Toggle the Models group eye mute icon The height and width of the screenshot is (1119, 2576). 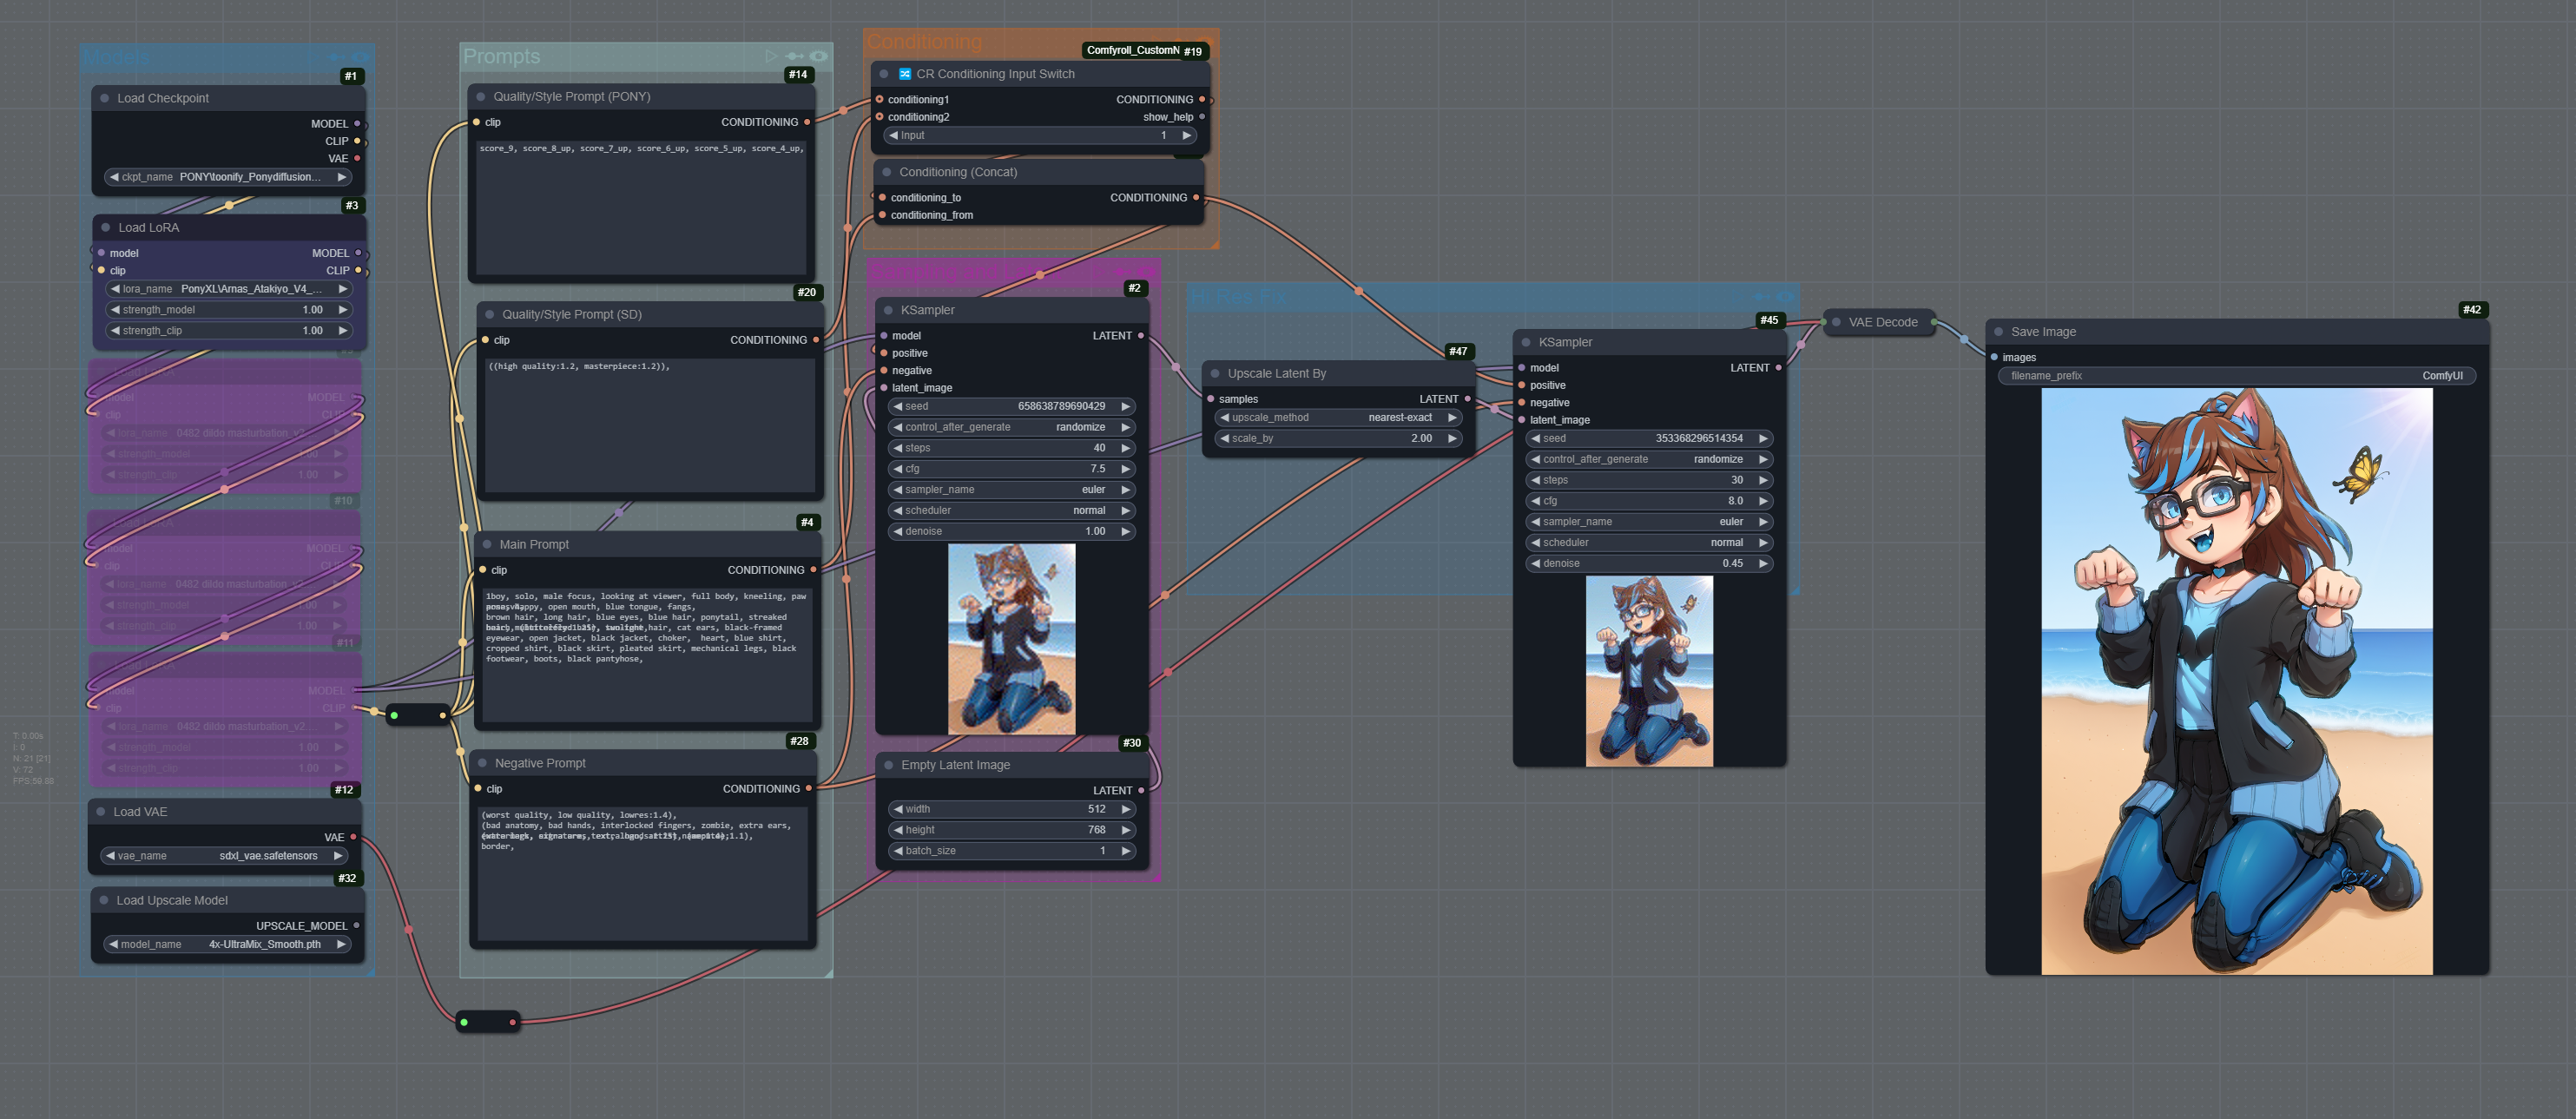point(360,57)
